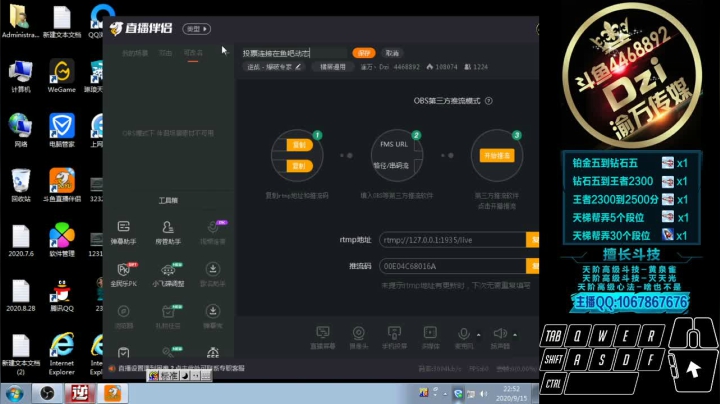Open the 斗鱼直播伴侣 desktop shortcut
The height and width of the screenshot is (404, 720).
click(62, 185)
